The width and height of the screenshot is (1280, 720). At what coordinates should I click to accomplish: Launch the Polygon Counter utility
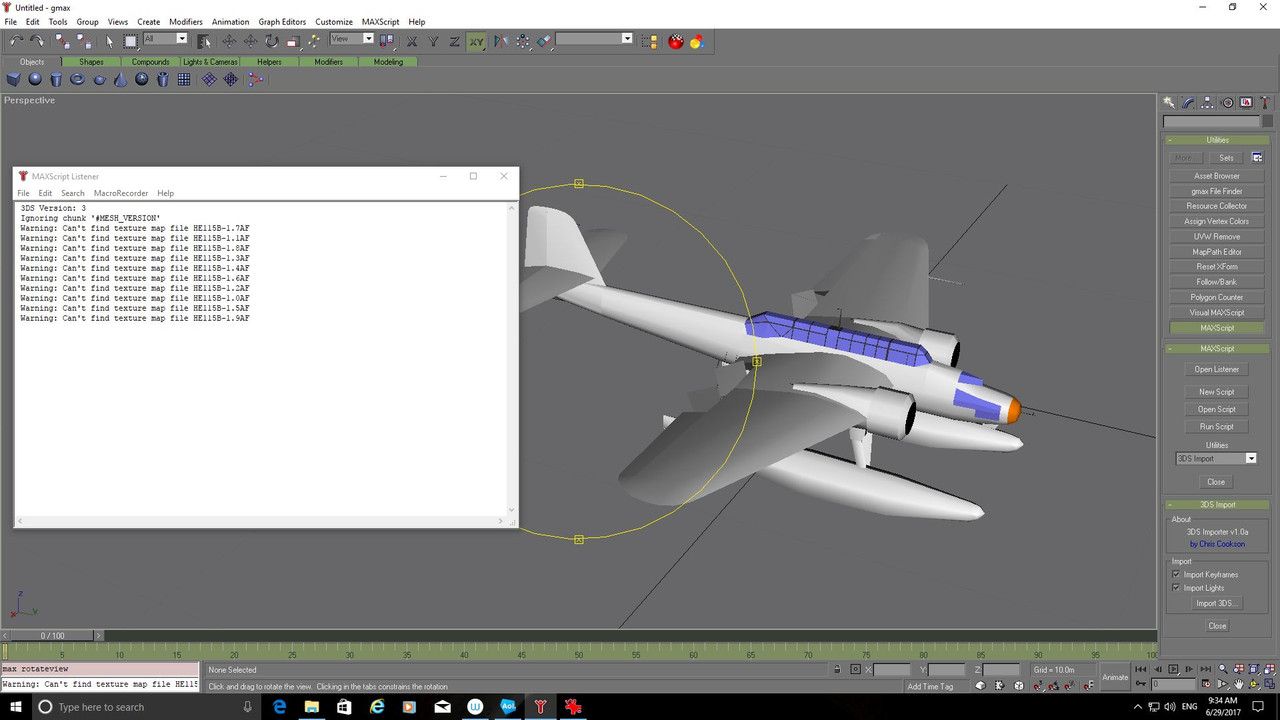point(1217,298)
